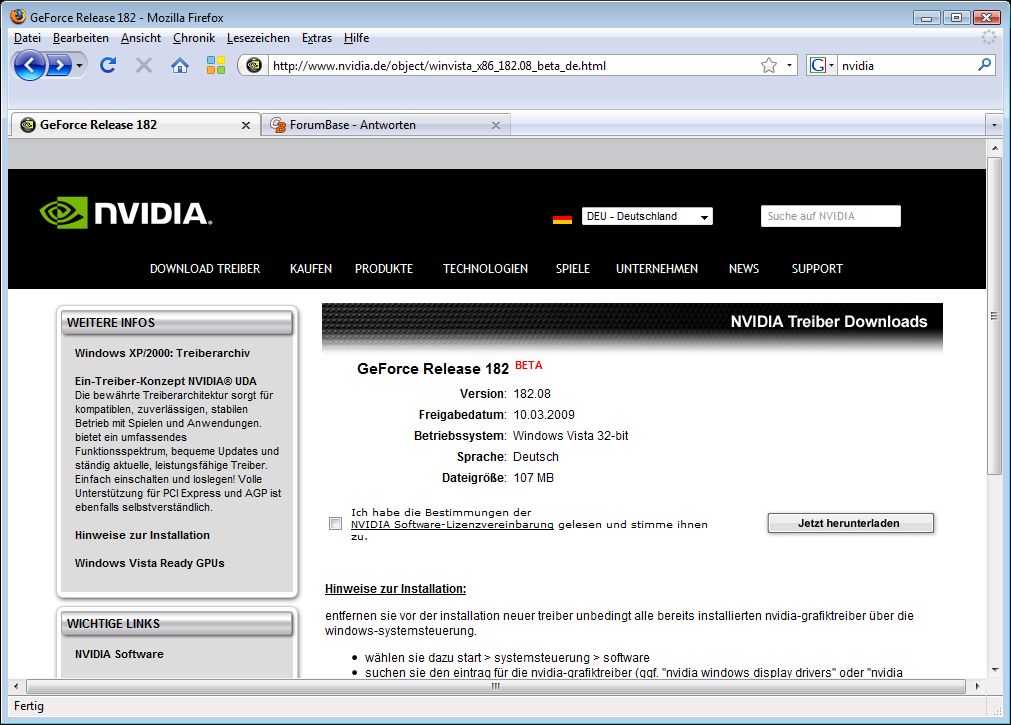
Task: Open Hinweise zur Installation sidebar link
Action: [142, 535]
